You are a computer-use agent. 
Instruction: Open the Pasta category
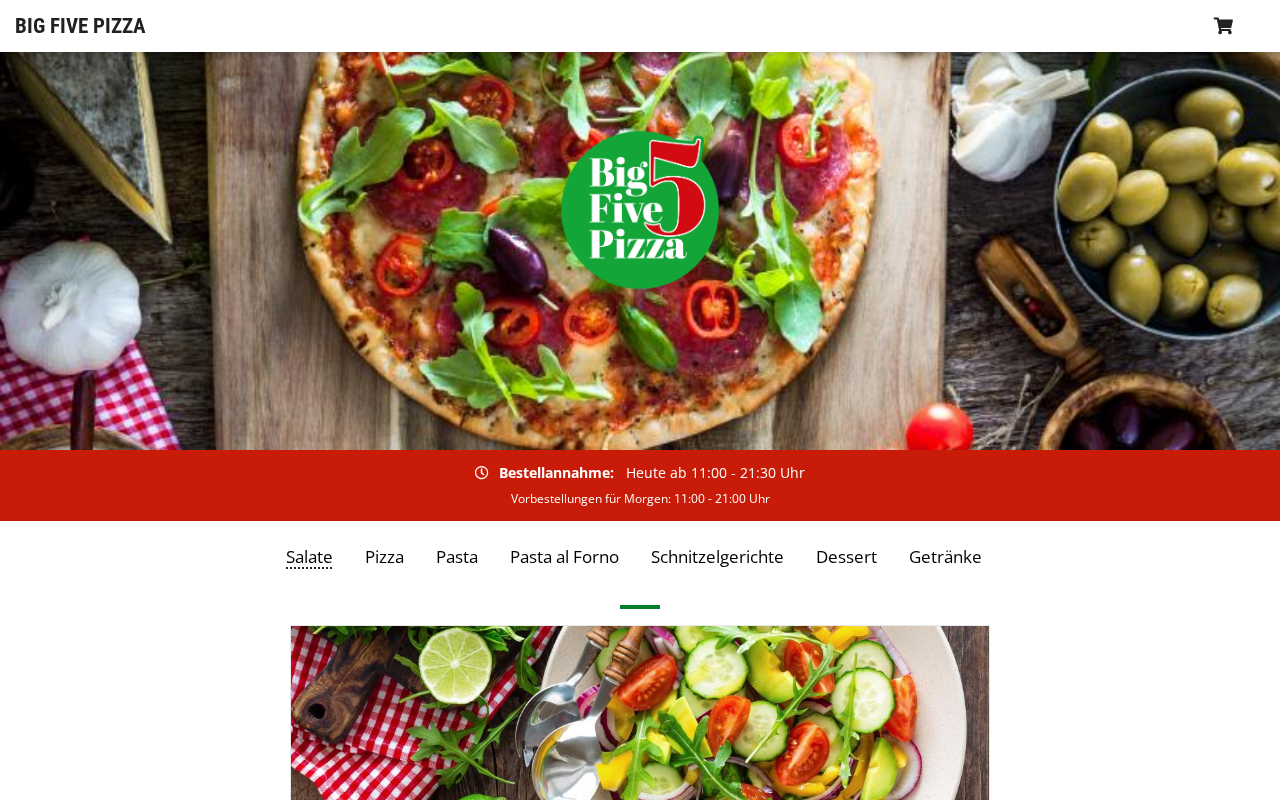(457, 557)
